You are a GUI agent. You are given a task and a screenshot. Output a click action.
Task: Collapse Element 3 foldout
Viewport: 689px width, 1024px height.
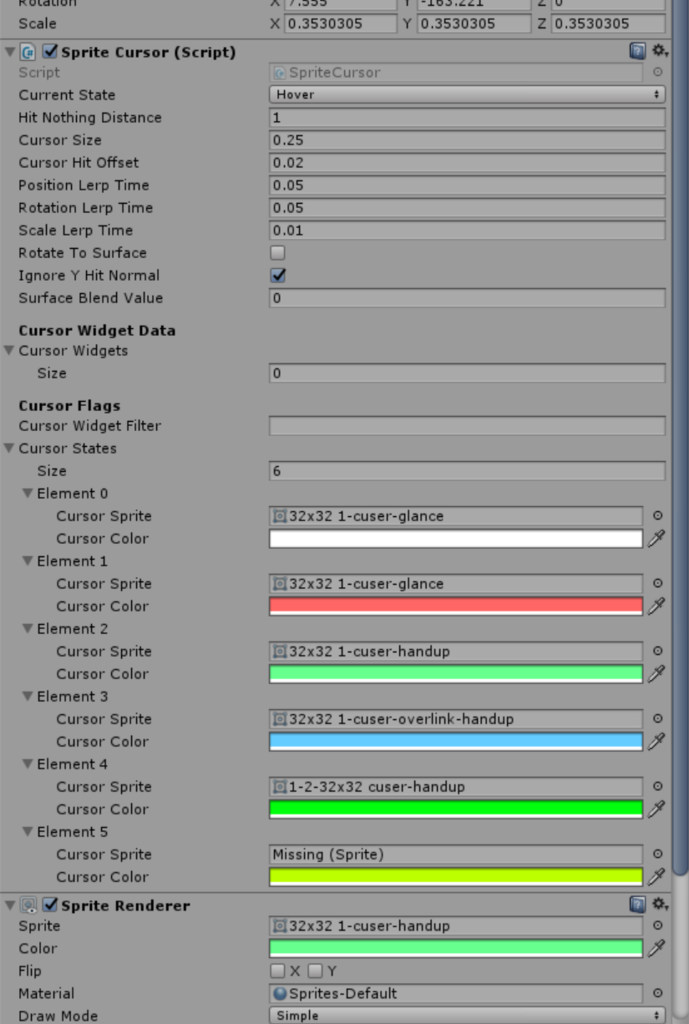27,696
